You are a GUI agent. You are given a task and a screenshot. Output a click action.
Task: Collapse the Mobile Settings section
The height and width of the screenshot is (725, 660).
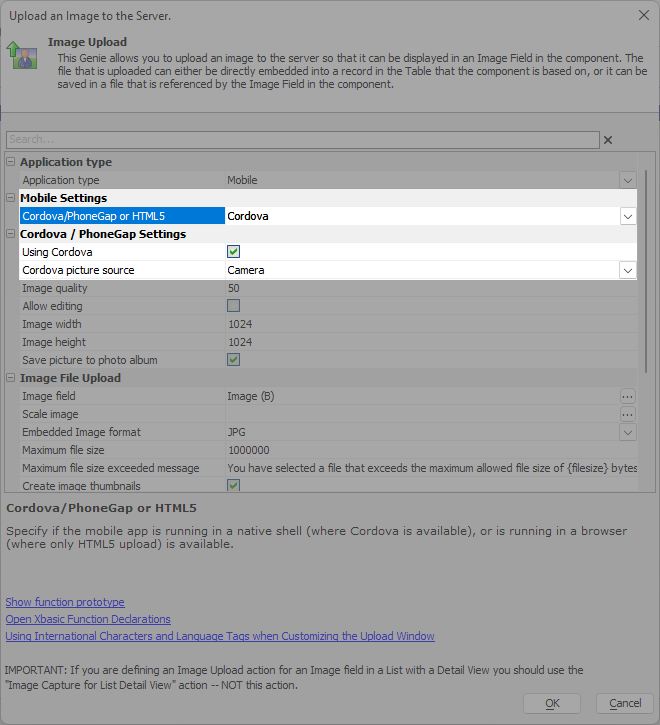[11, 198]
